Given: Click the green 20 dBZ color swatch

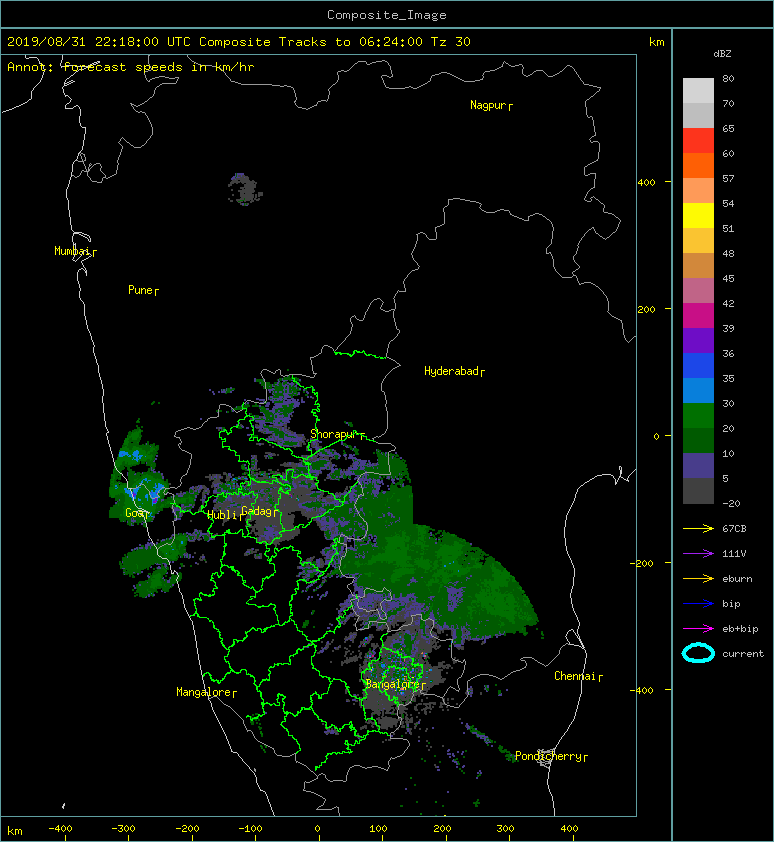Looking at the screenshot, I should pyautogui.click(x=698, y=416).
